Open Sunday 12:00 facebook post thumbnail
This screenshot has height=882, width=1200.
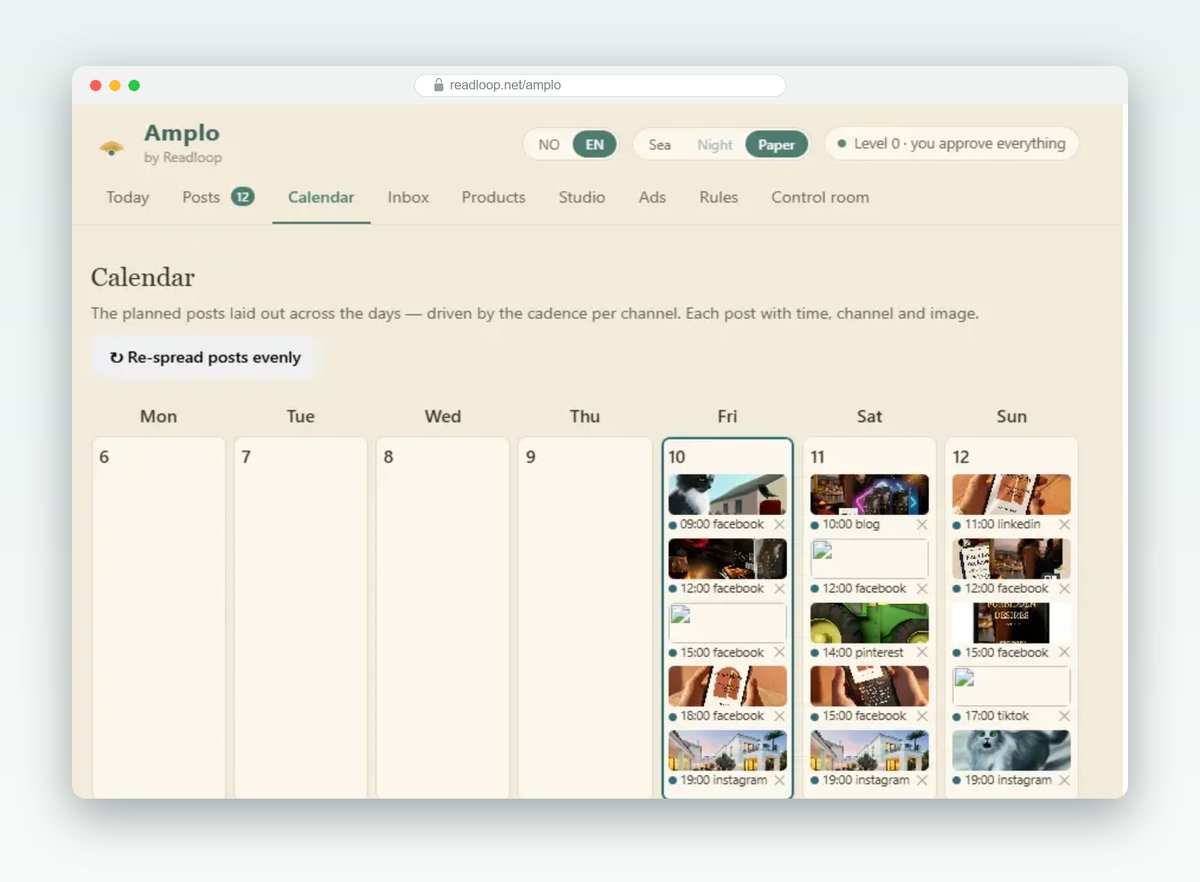point(1011,558)
